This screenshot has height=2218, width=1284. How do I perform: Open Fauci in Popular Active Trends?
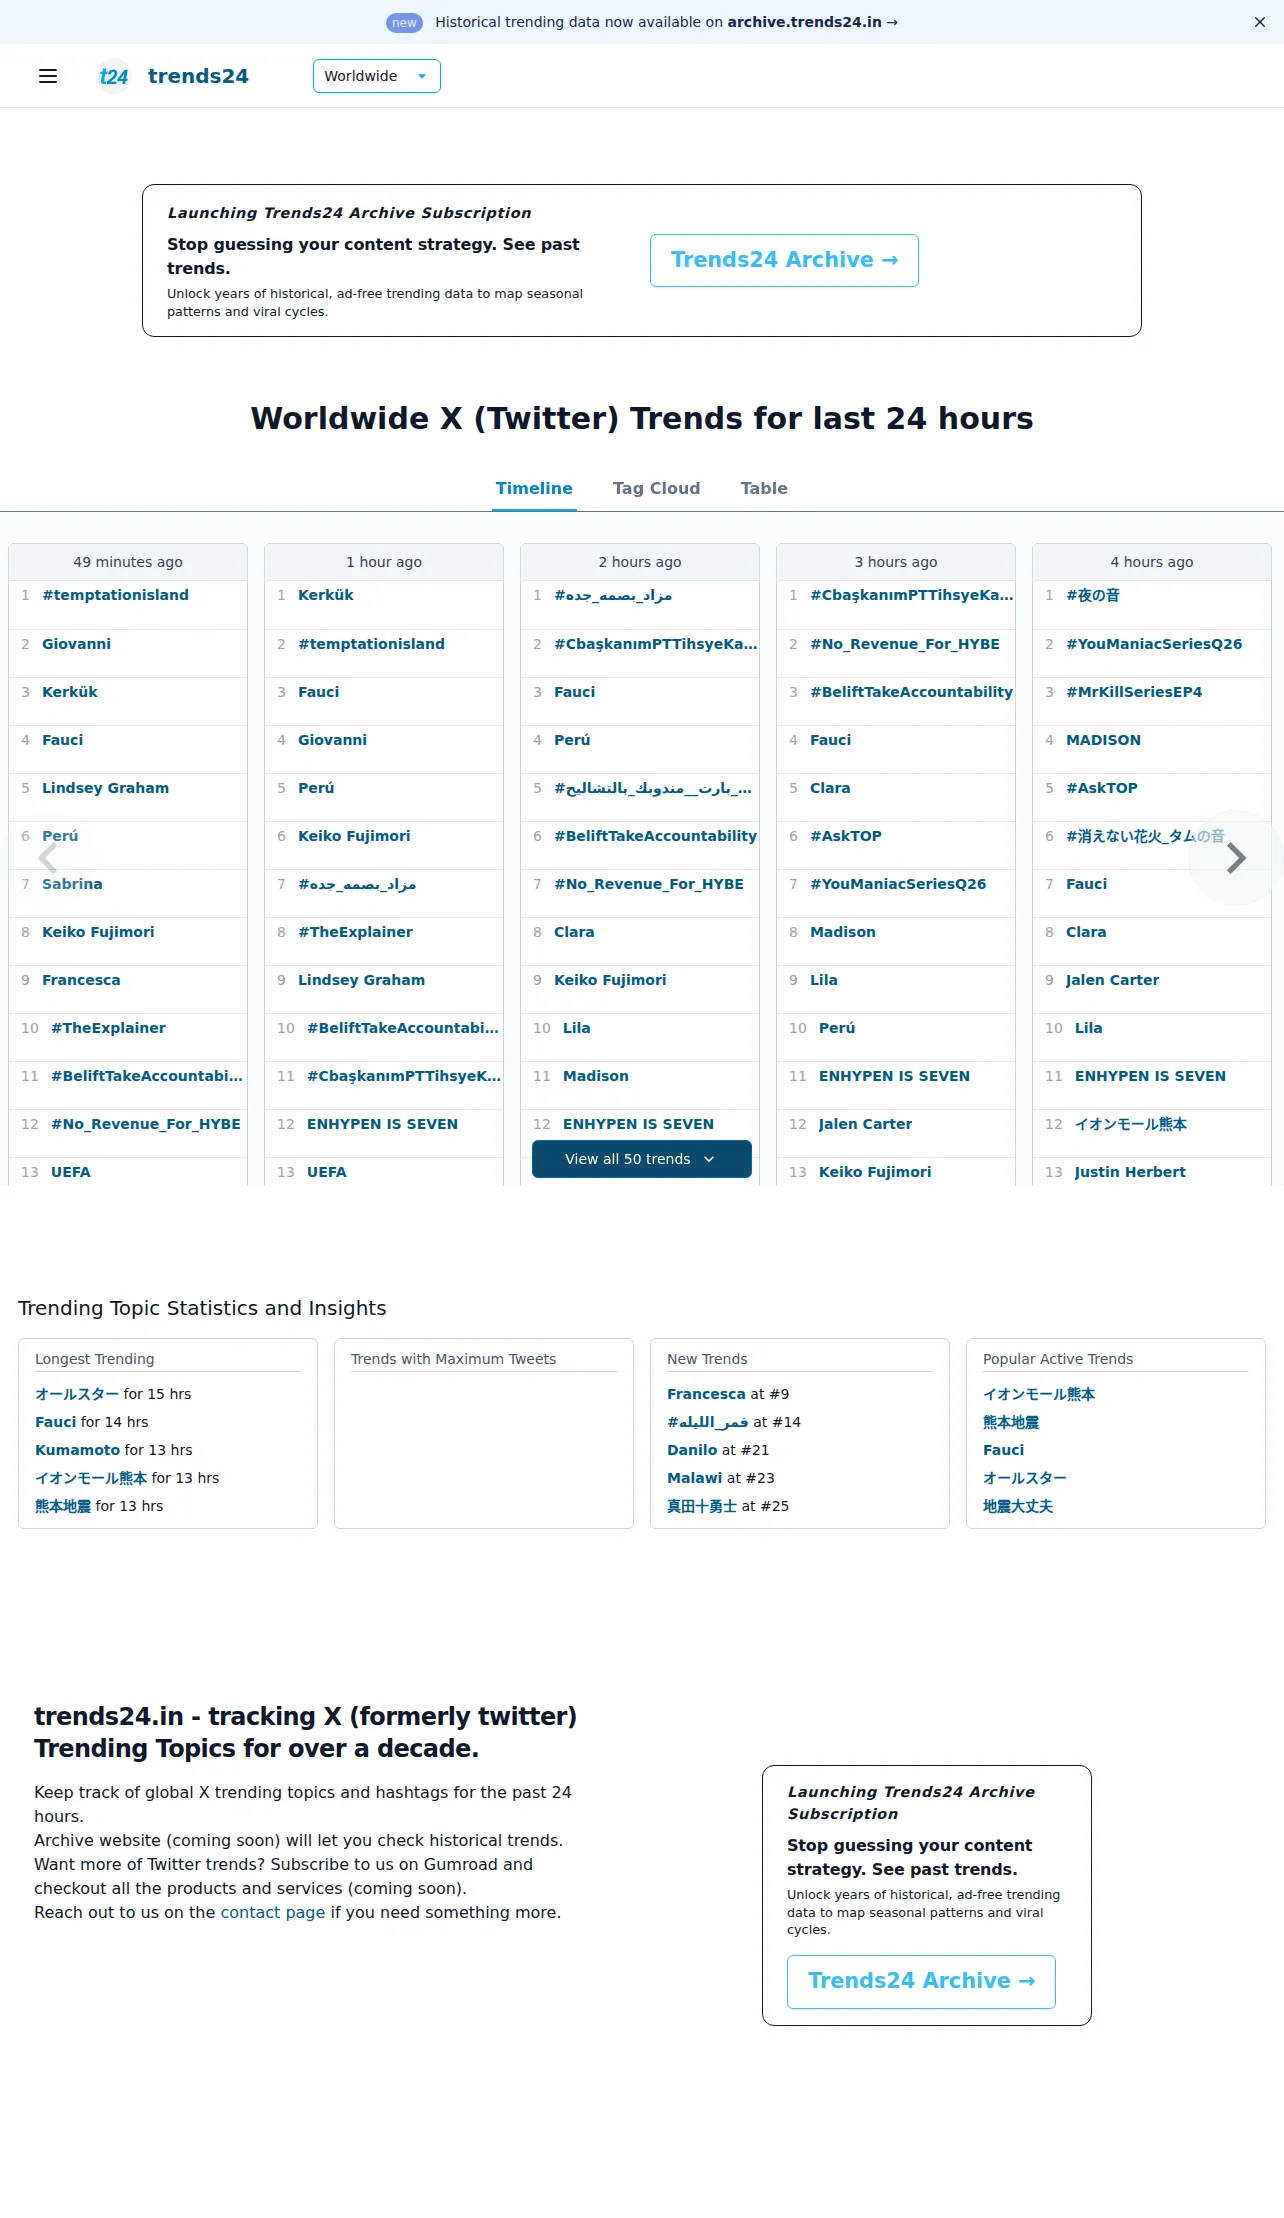point(1003,1450)
